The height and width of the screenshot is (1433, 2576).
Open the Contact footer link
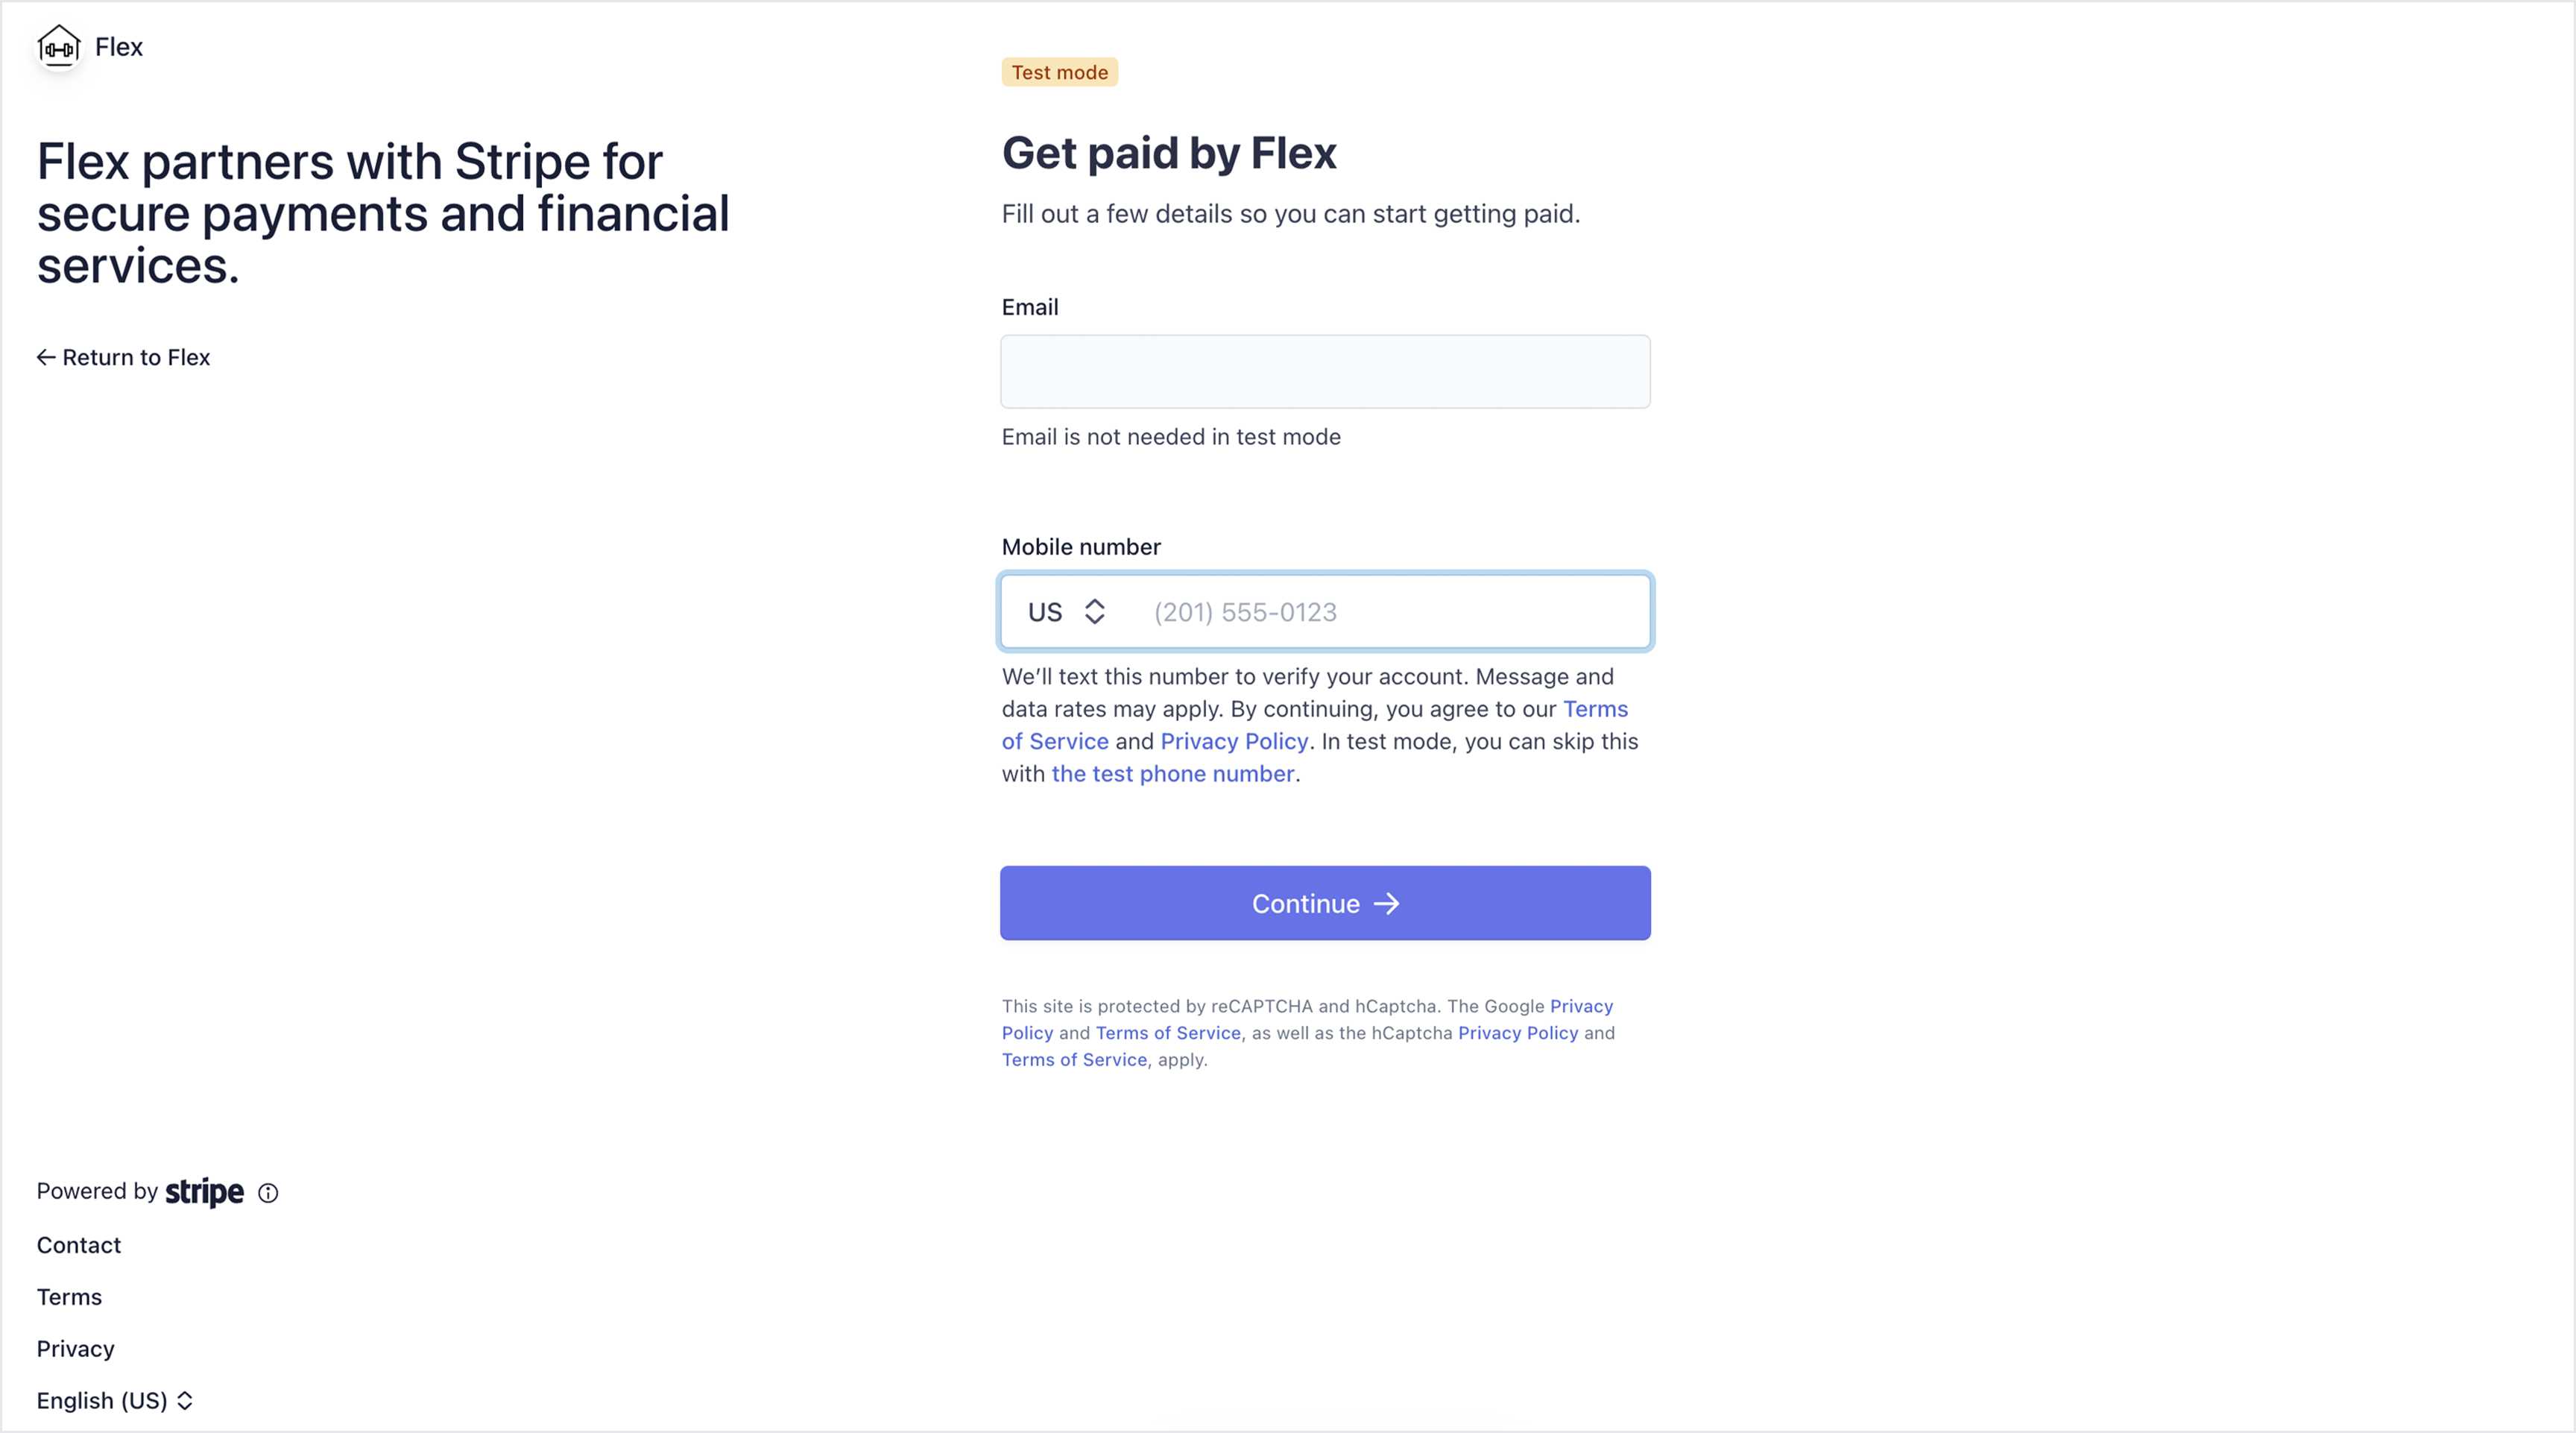(79, 1245)
